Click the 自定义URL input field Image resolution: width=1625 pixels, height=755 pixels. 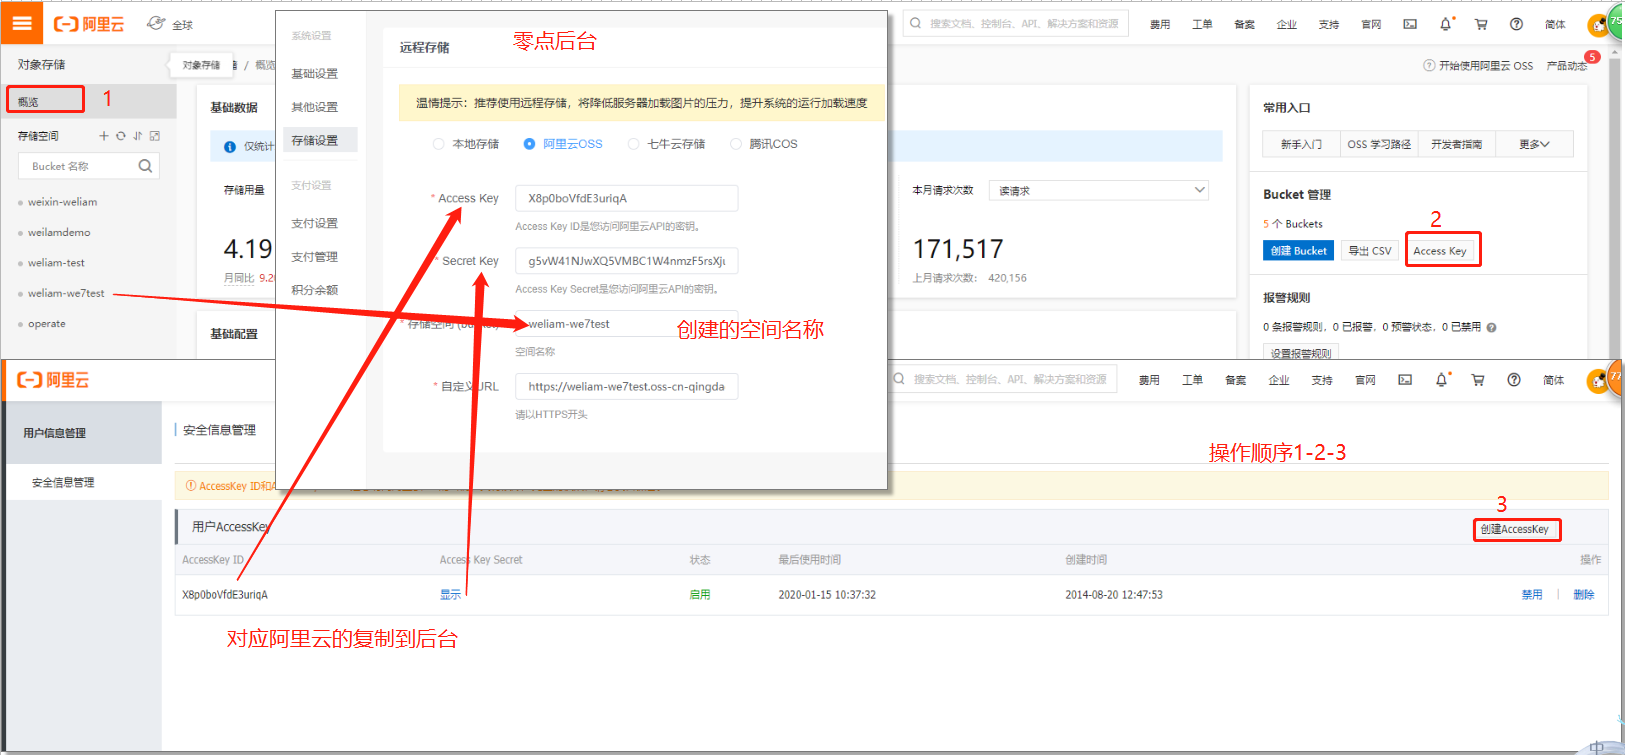(x=626, y=386)
